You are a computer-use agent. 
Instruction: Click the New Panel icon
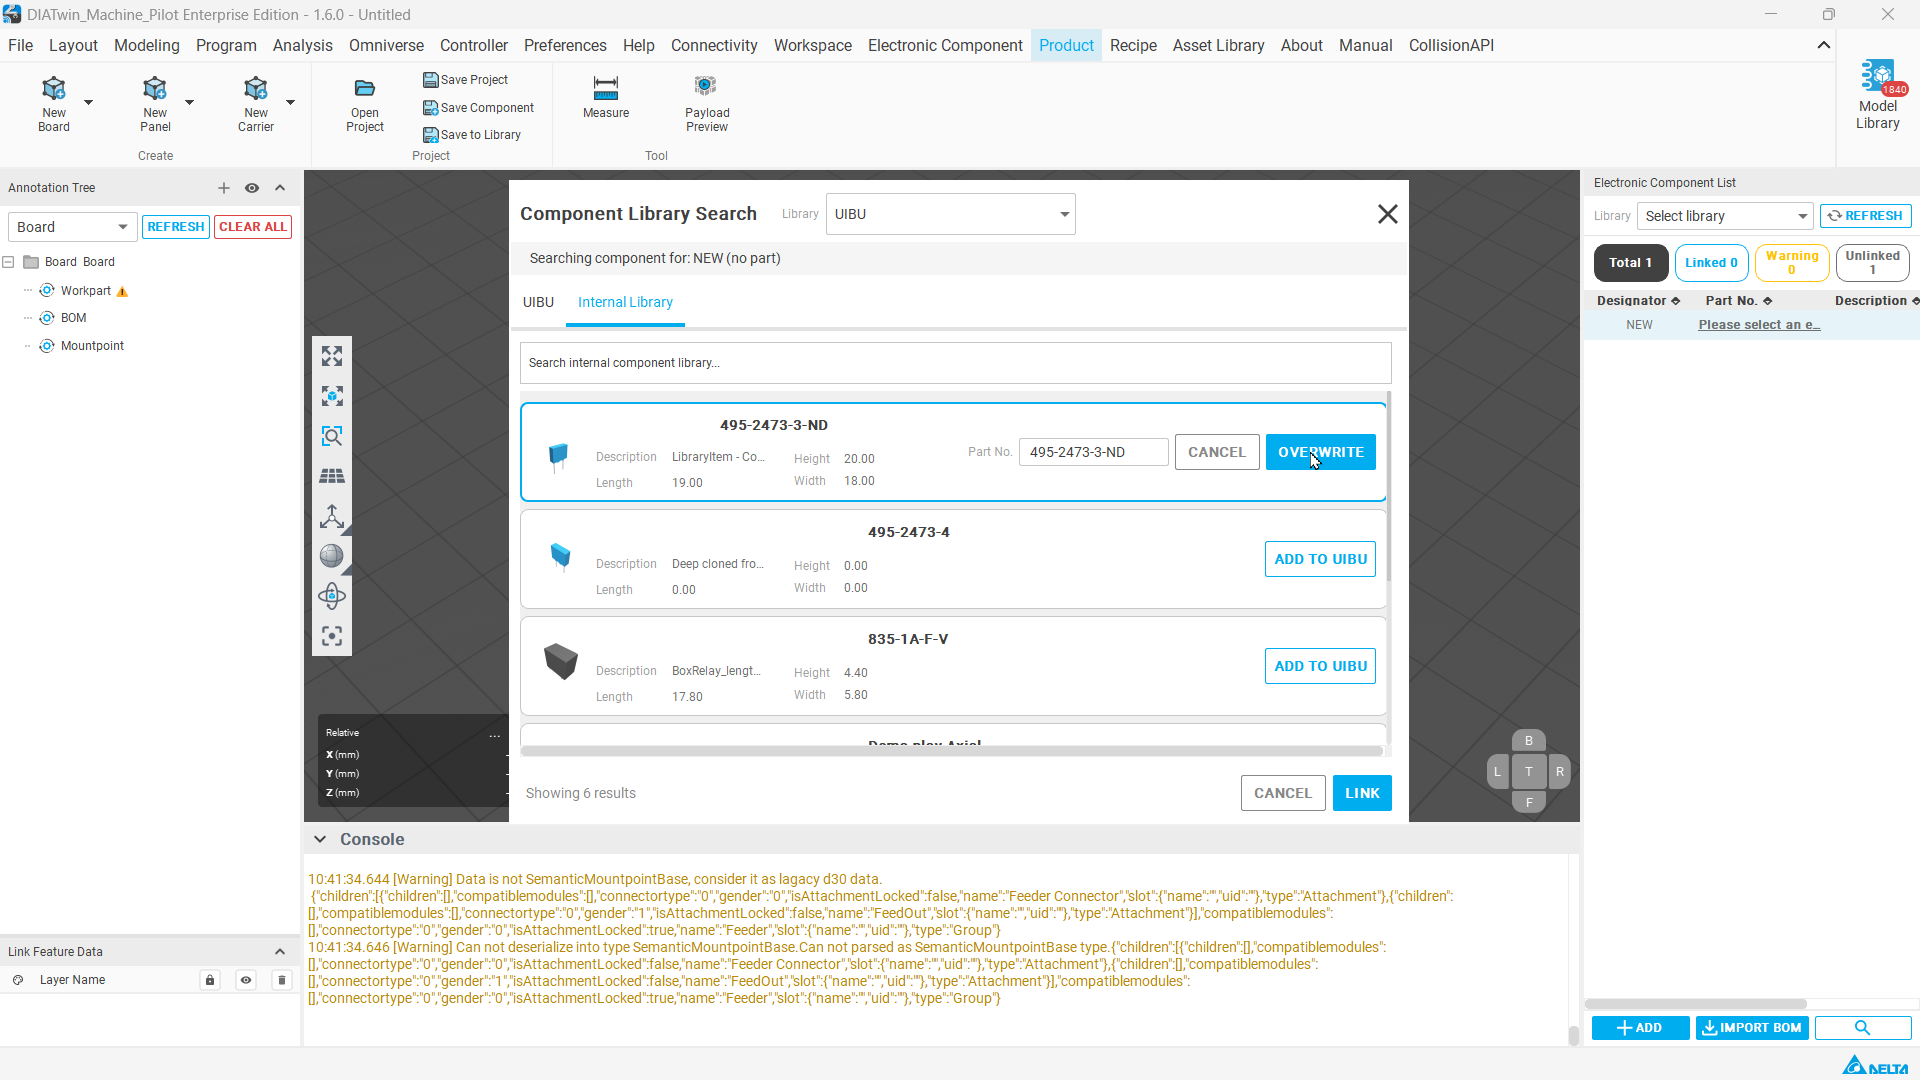point(155,88)
